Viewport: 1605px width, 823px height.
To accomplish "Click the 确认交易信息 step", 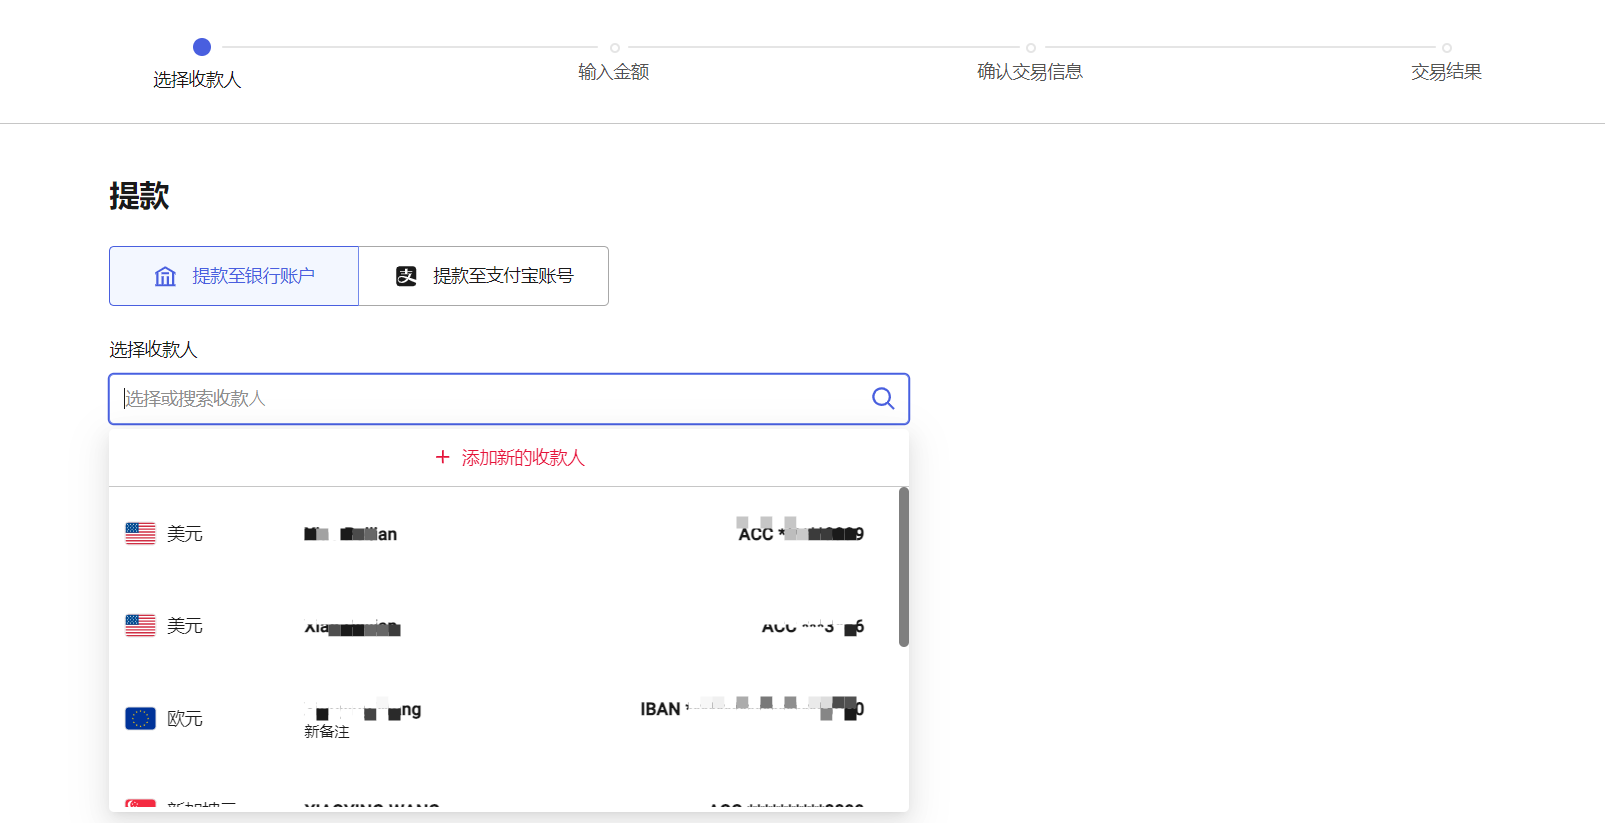I will point(1030,71).
